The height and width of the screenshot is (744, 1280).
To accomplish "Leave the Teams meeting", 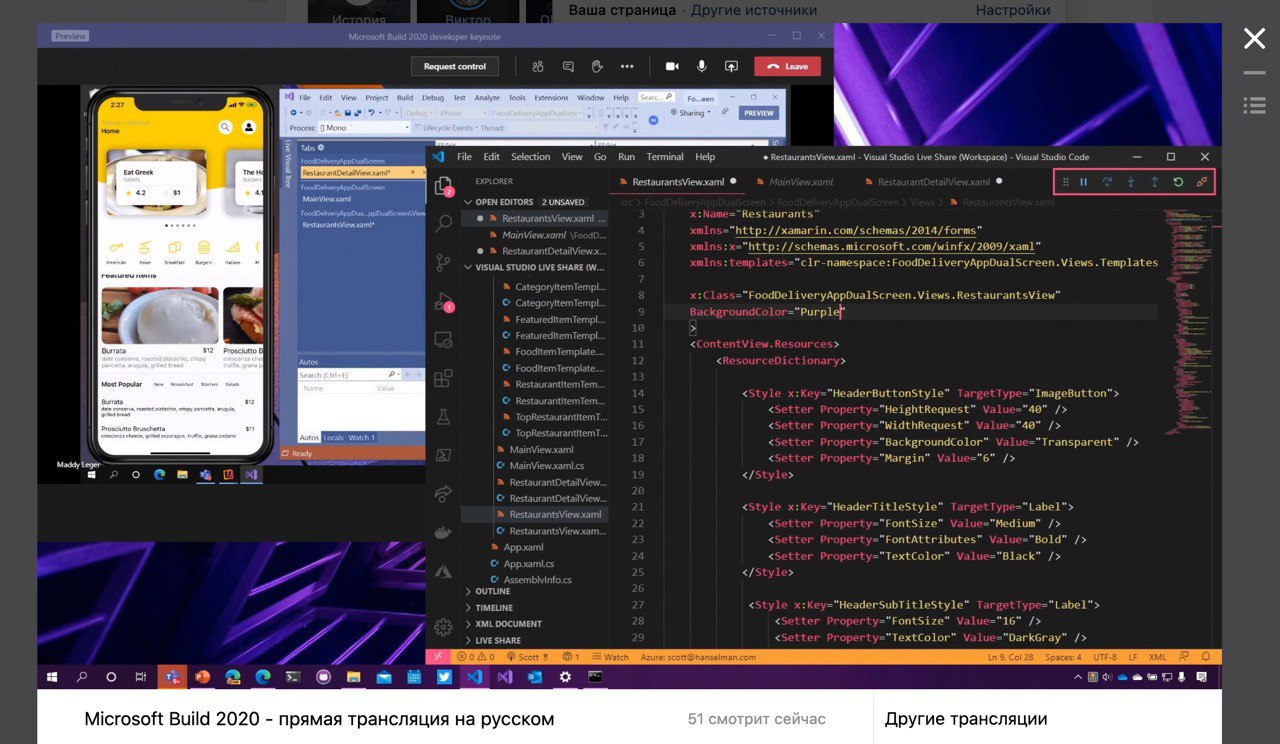I will point(787,66).
